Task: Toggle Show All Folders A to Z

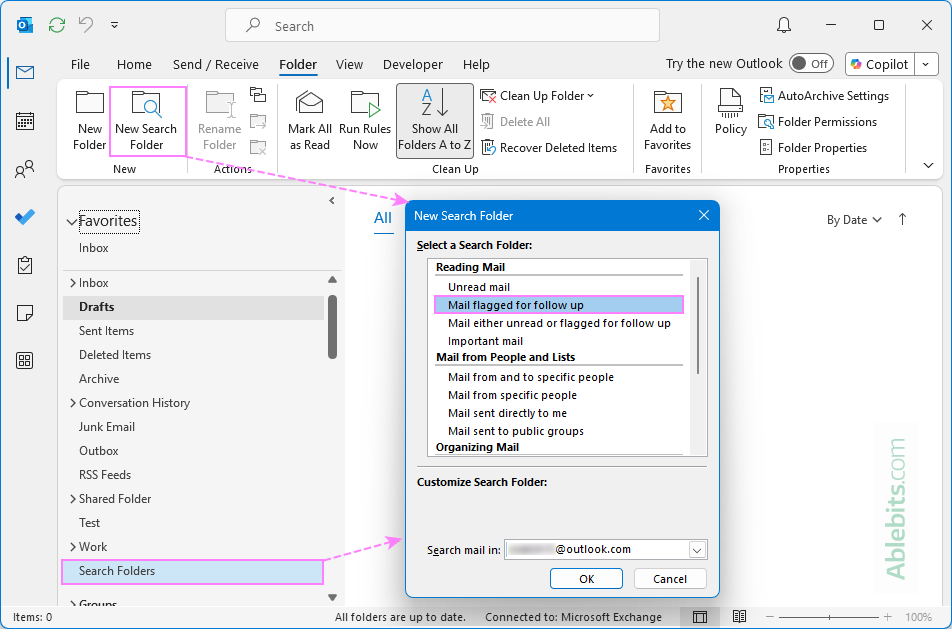Action: click(435, 120)
